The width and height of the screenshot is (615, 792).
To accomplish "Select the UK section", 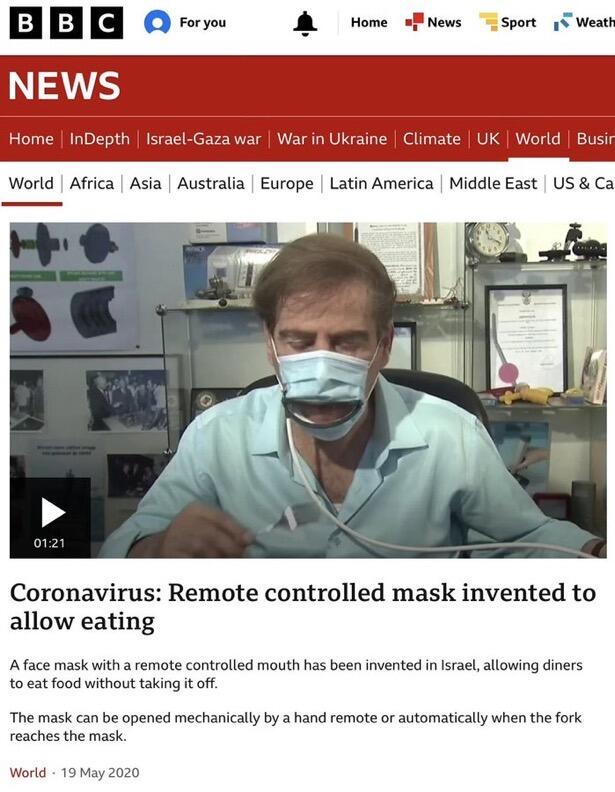I will click(x=488, y=138).
